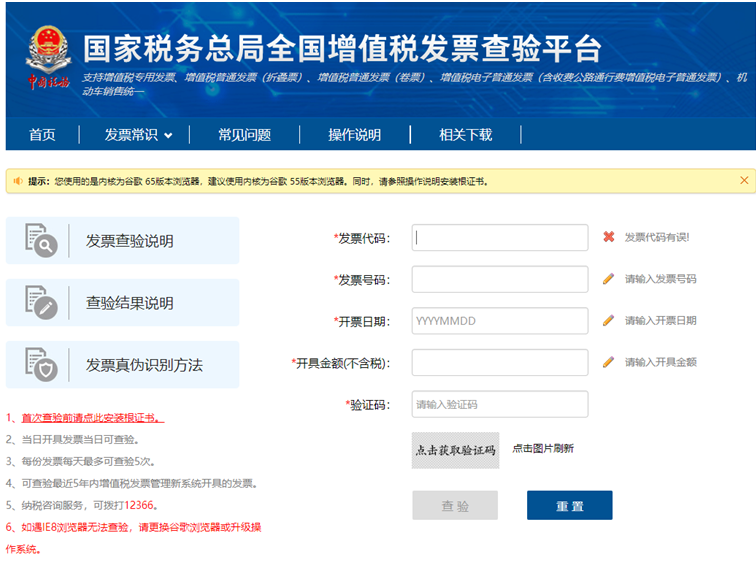Click the speaker icon in the tip bar
Screen dimensions: 756x564
point(18,181)
